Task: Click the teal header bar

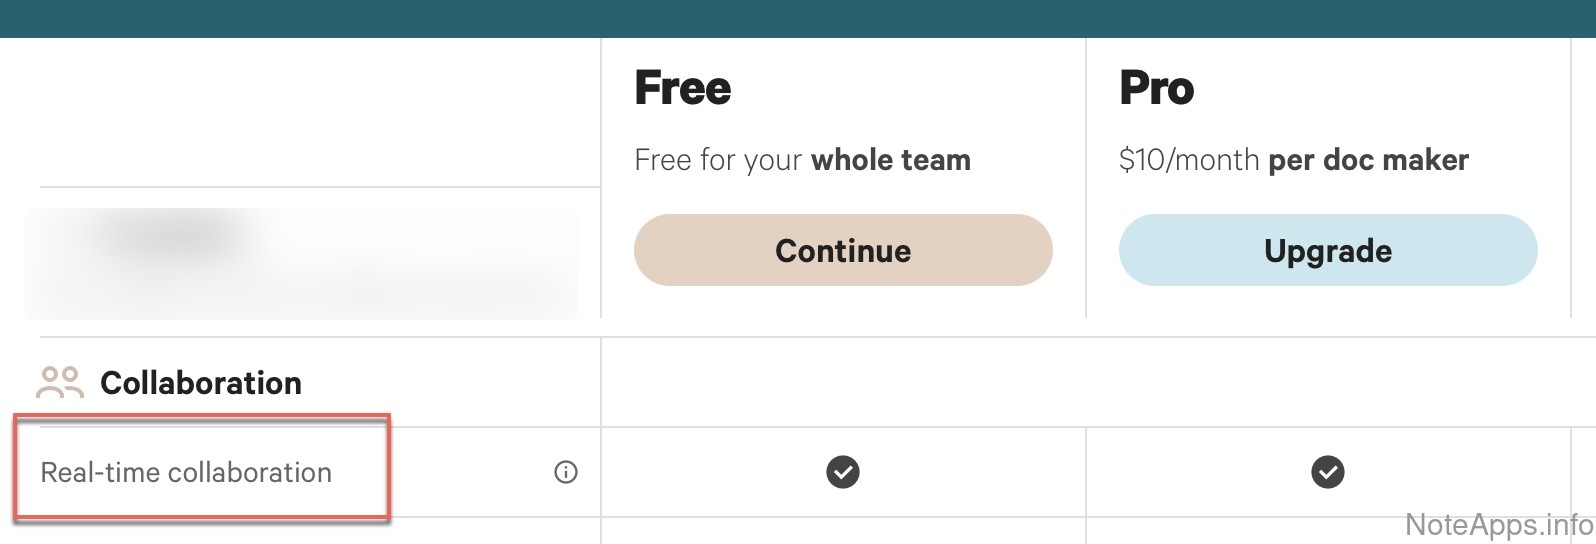Action: [798, 18]
